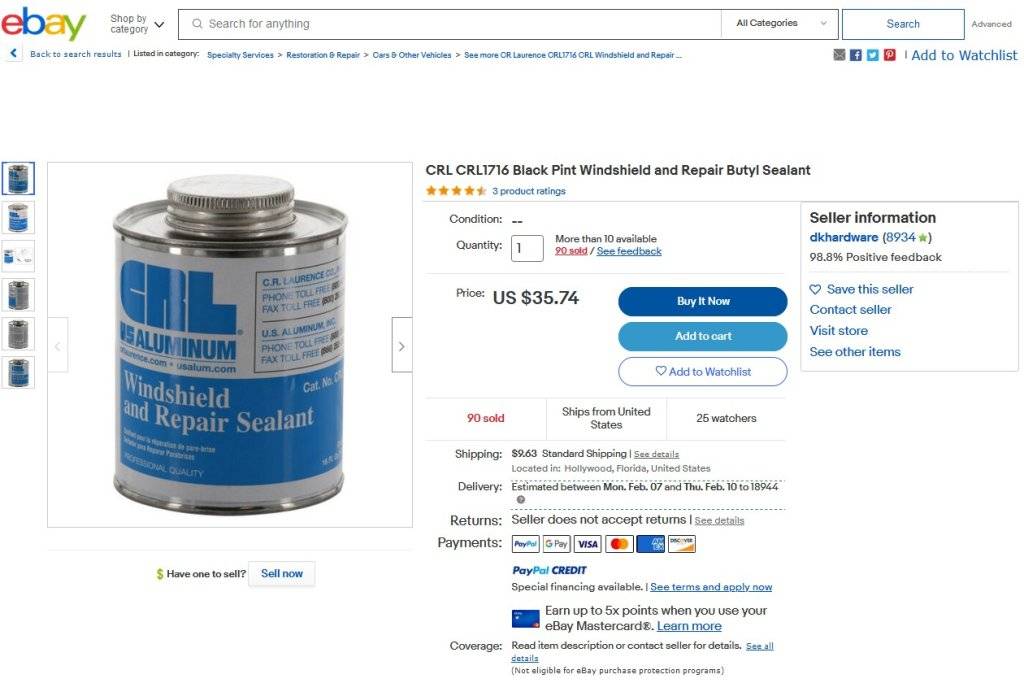Select the second product thumbnail
1024x683 pixels.
[x=18, y=217]
